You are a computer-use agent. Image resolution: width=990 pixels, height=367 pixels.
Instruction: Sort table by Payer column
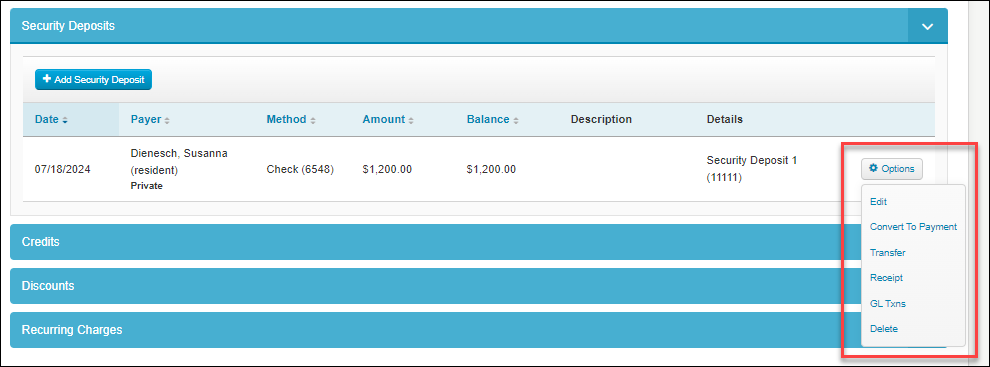150,119
